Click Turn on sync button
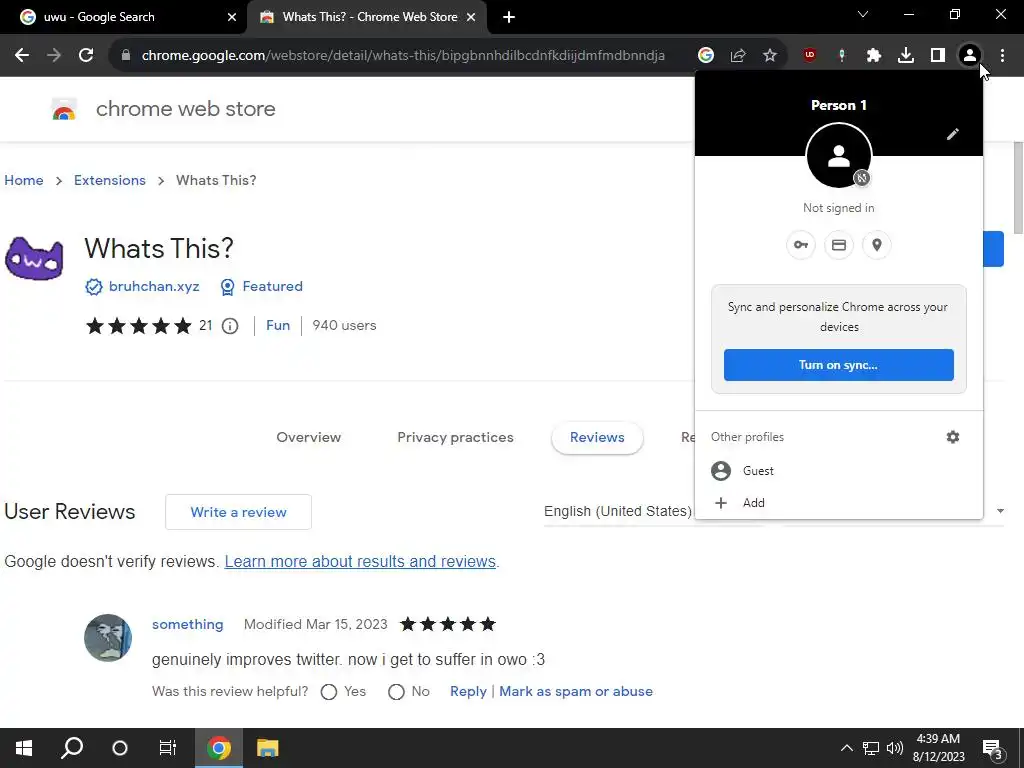Screen dimensions: 1024x768 click(839, 365)
